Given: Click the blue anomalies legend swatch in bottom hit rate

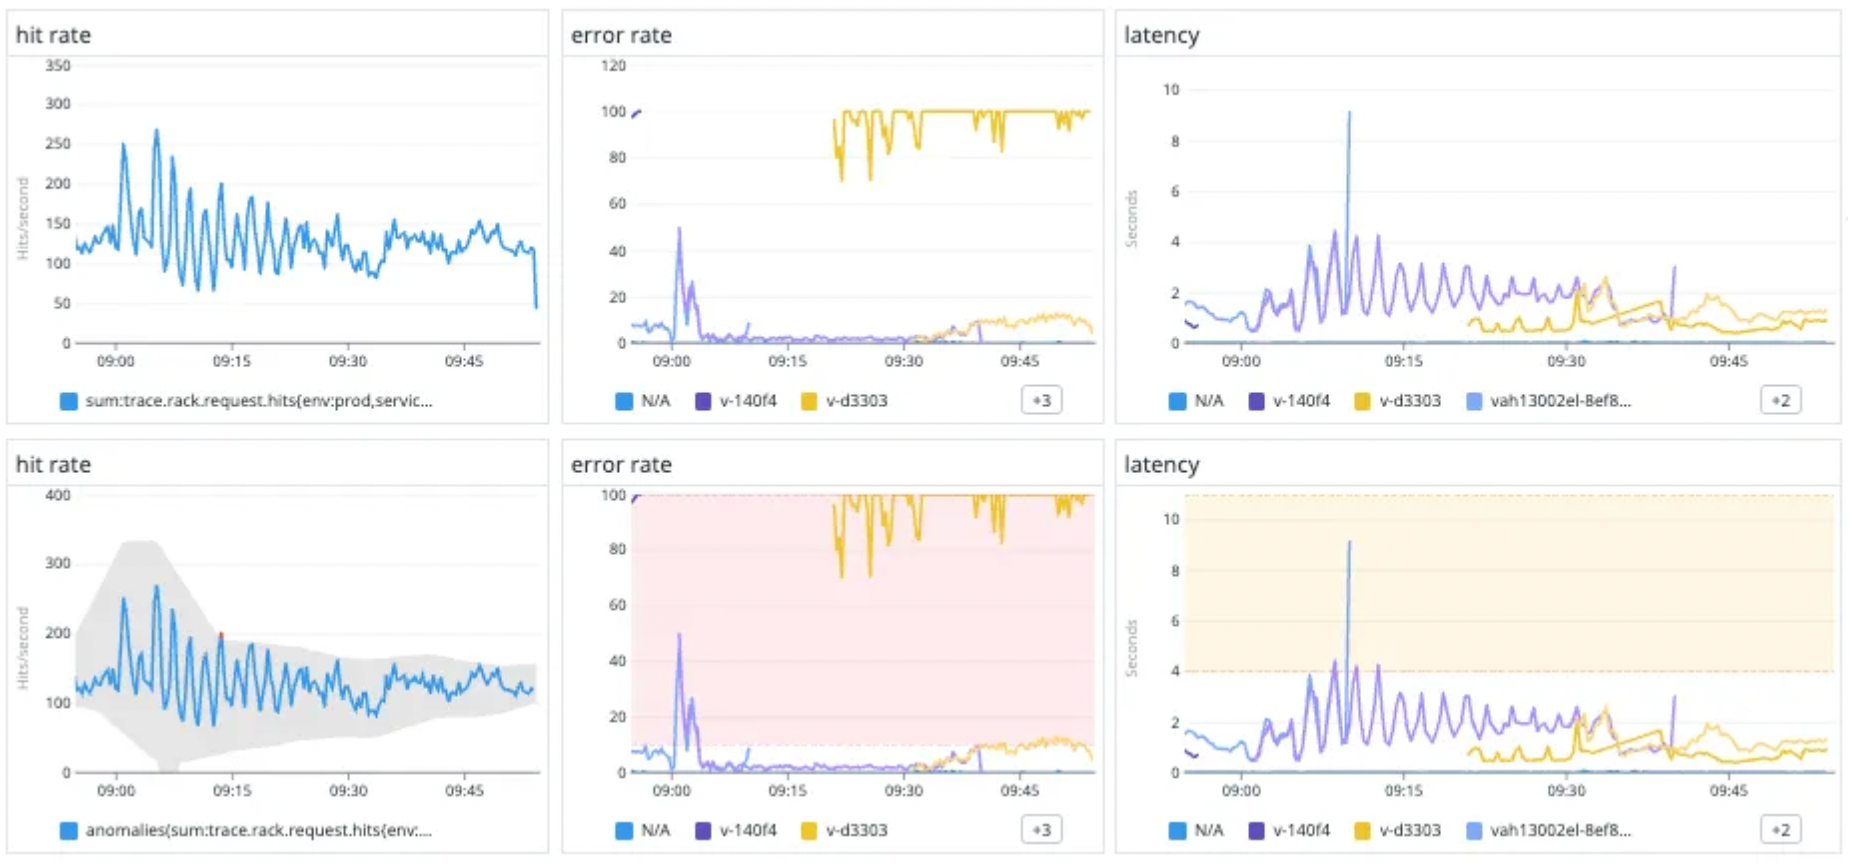Looking at the screenshot, I should point(68,830).
